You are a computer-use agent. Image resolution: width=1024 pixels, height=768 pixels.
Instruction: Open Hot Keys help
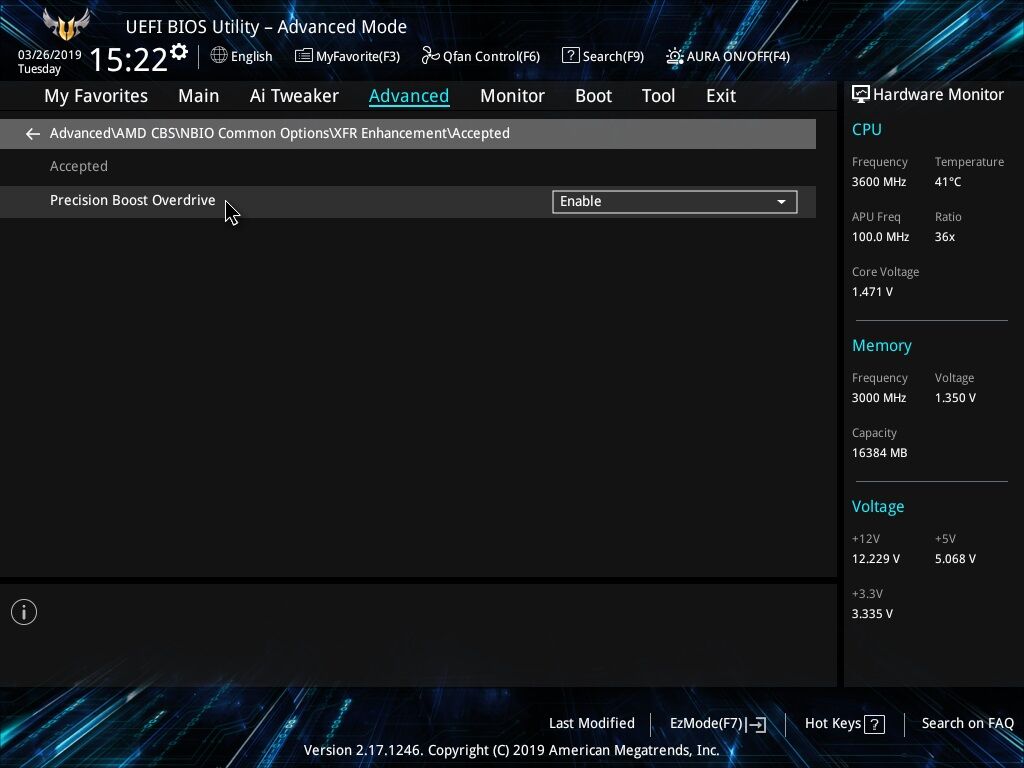click(844, 724)
